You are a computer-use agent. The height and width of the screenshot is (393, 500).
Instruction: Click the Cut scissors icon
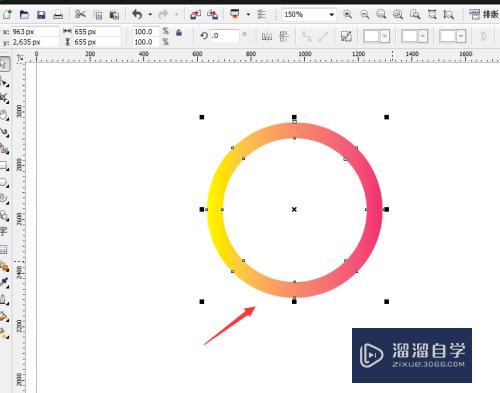pos(80,14)
